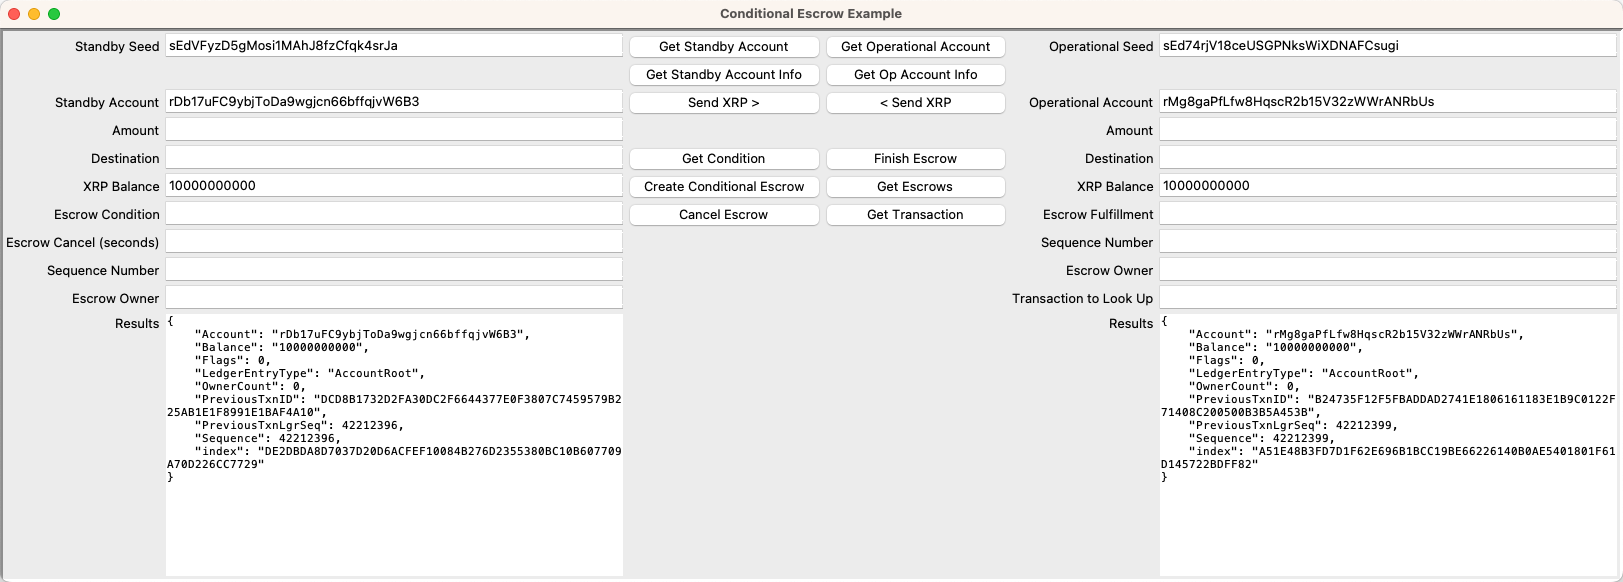Click the standby Destination field

point(393,157)
